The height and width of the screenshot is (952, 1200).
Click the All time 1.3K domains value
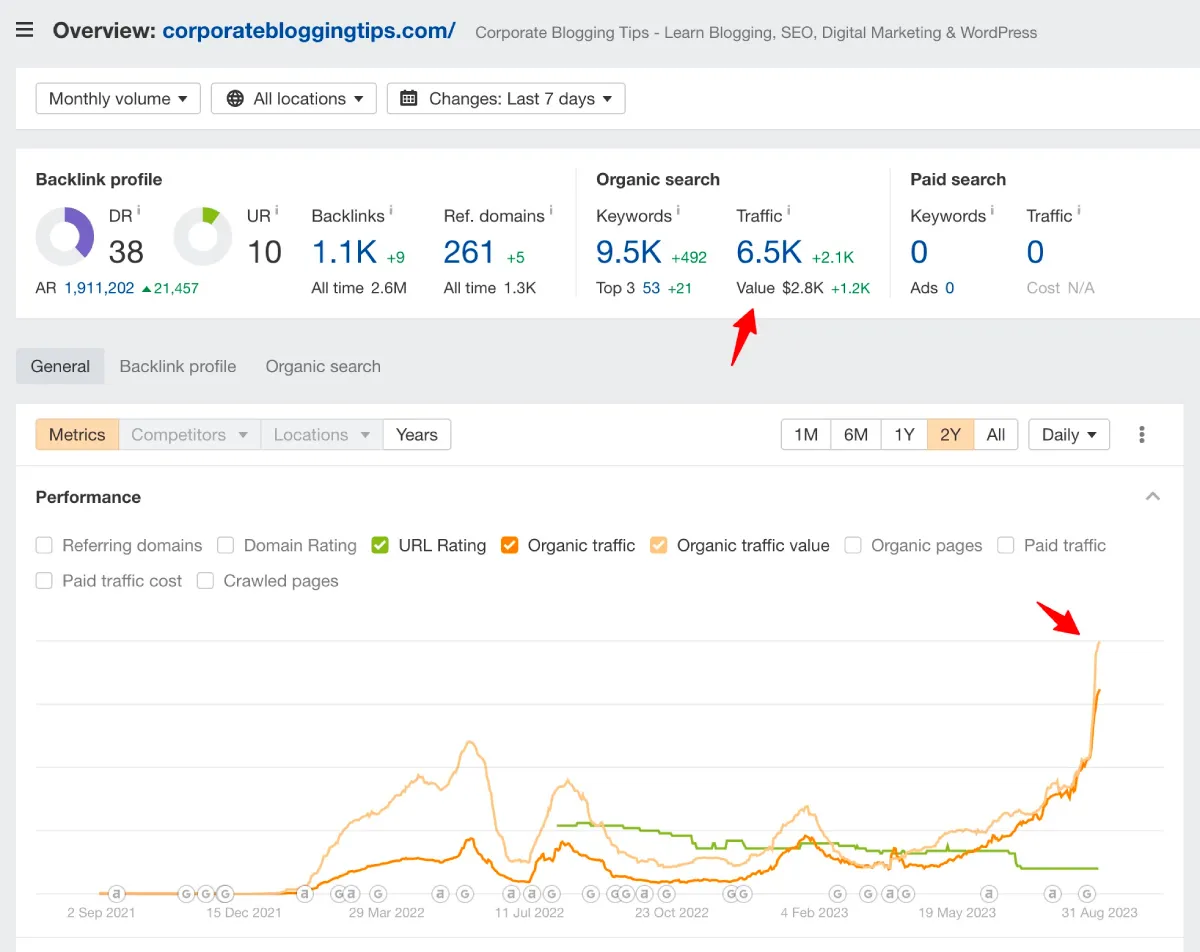pos(490,288)
